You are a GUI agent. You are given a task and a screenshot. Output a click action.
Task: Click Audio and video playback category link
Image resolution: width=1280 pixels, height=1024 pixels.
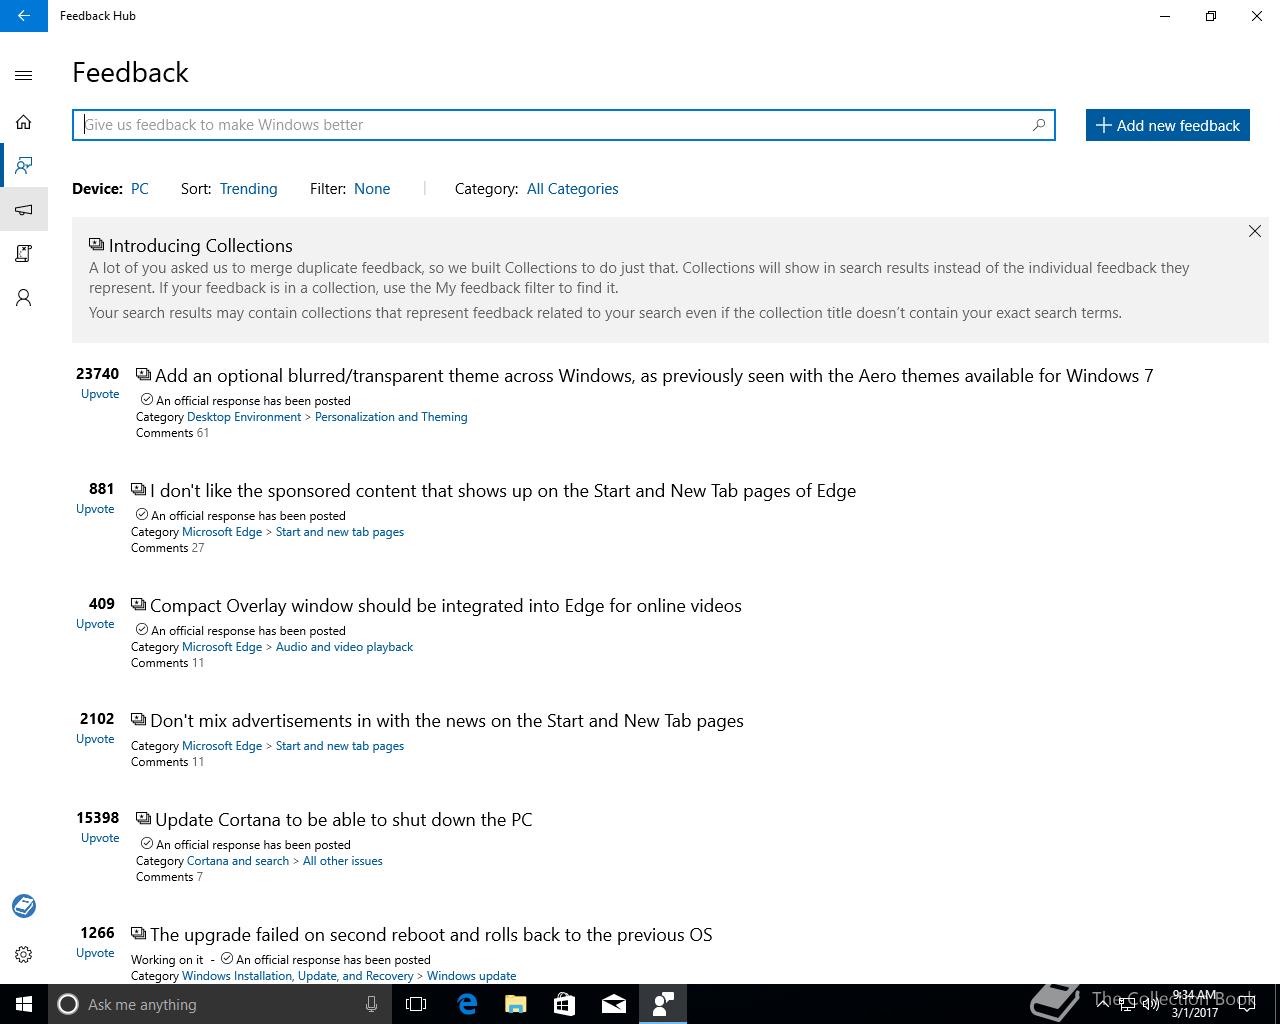(x=344, y=647)
